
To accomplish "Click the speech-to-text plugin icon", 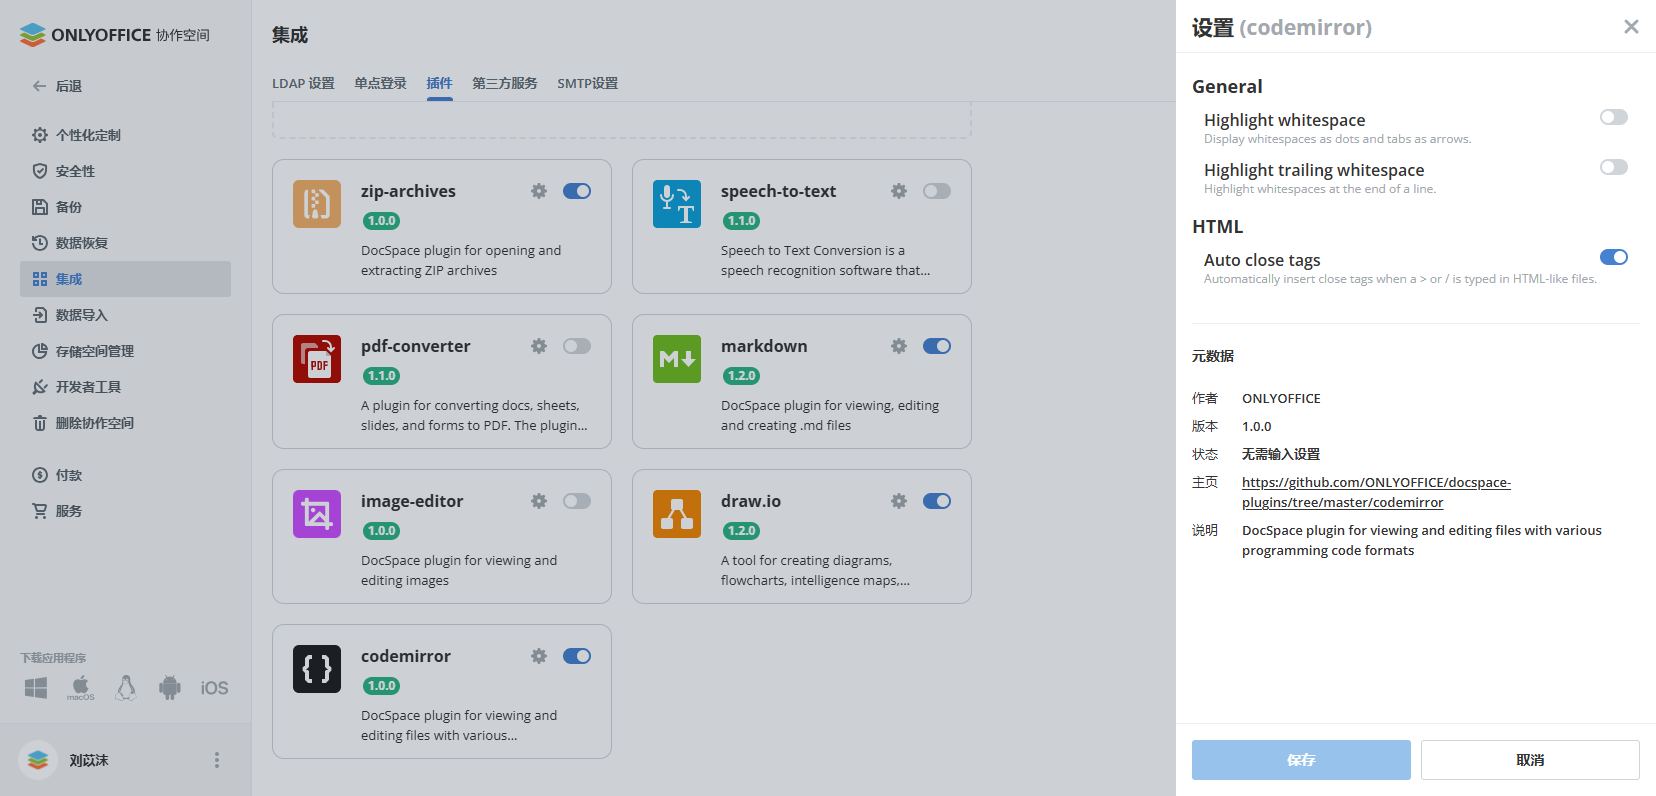I will [x=677, y=204].
